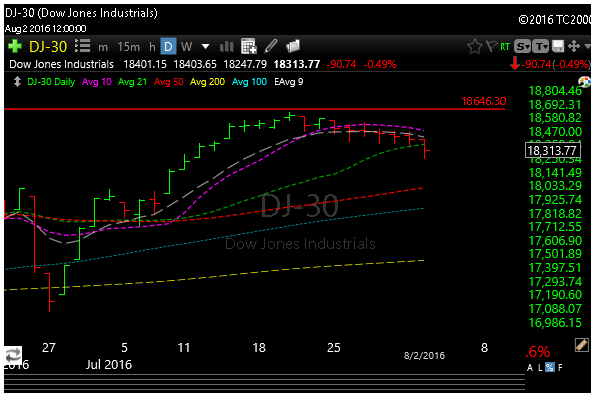The width and height of the screenshot is (591, 393).
Task: Click the DJ-30 symbol in toolbar
Action: [x=48, y=47]
